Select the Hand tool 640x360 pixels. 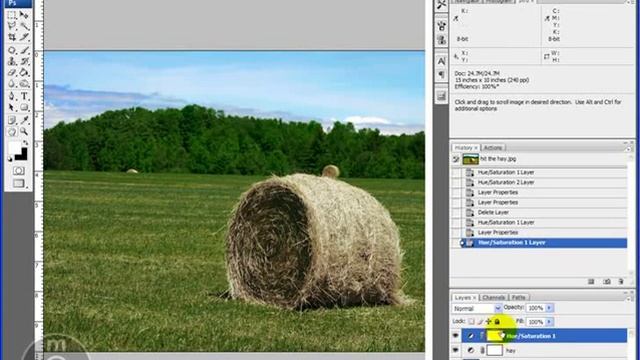(12, 131)
